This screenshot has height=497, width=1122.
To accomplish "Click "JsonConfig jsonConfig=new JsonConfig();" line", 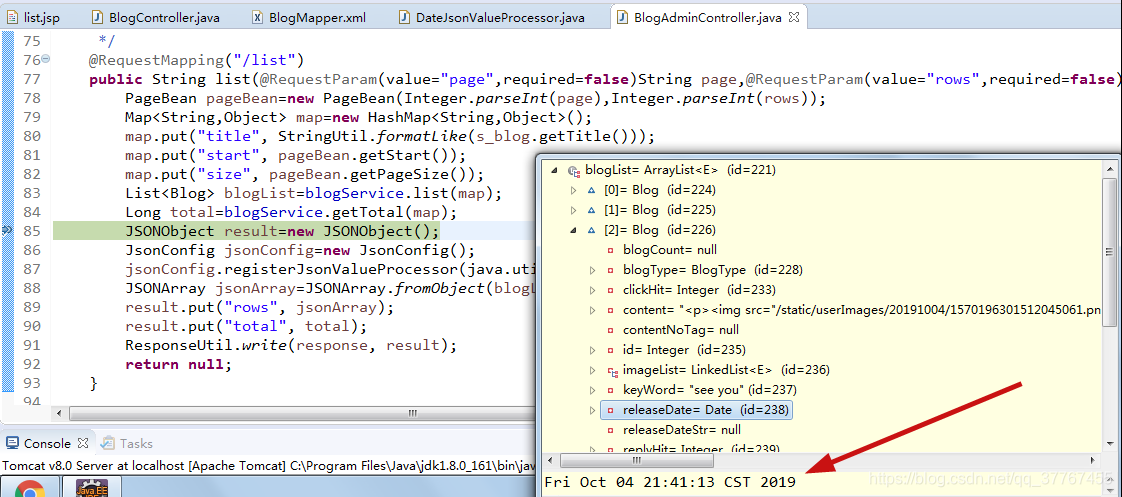I will click(x=300, y=250).
